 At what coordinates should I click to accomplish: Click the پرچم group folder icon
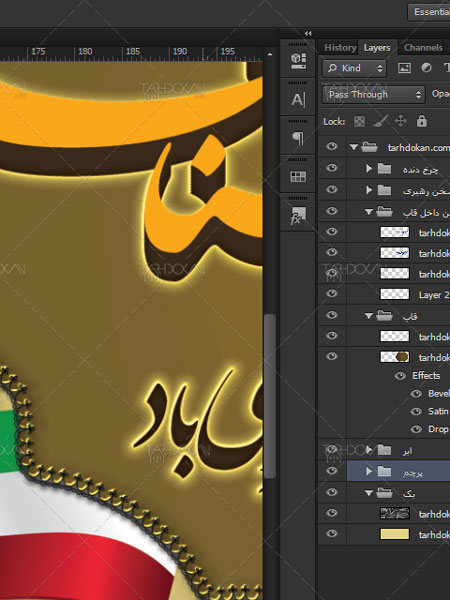[384, 471]
